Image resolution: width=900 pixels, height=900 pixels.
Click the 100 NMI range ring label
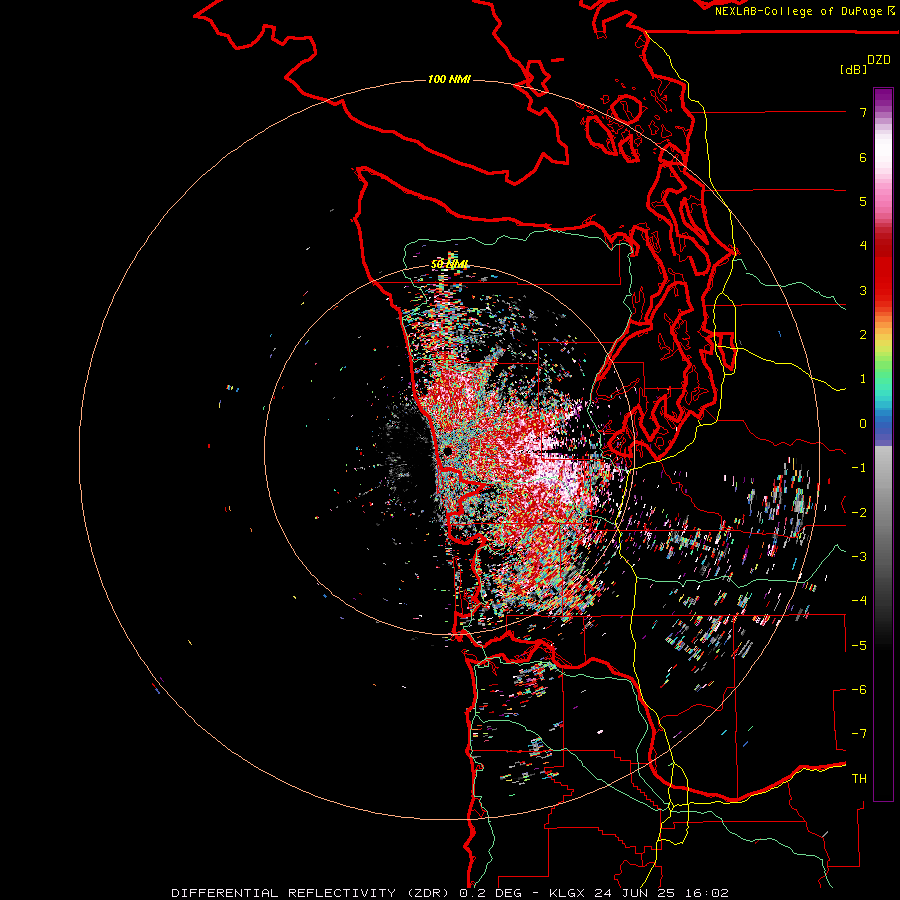pos(449,79)
